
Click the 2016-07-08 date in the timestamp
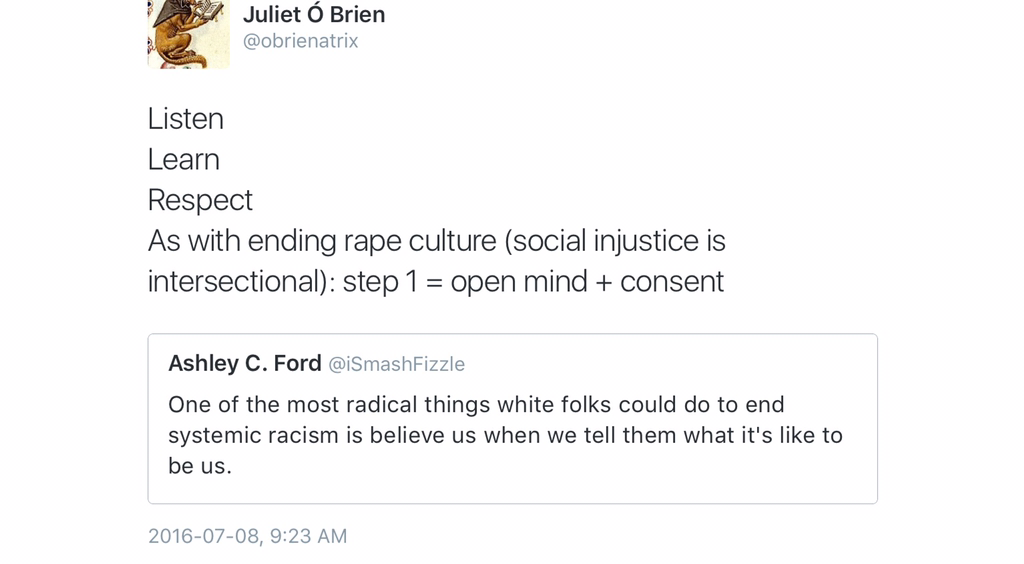pyautogui.click(x=204, y=536)
